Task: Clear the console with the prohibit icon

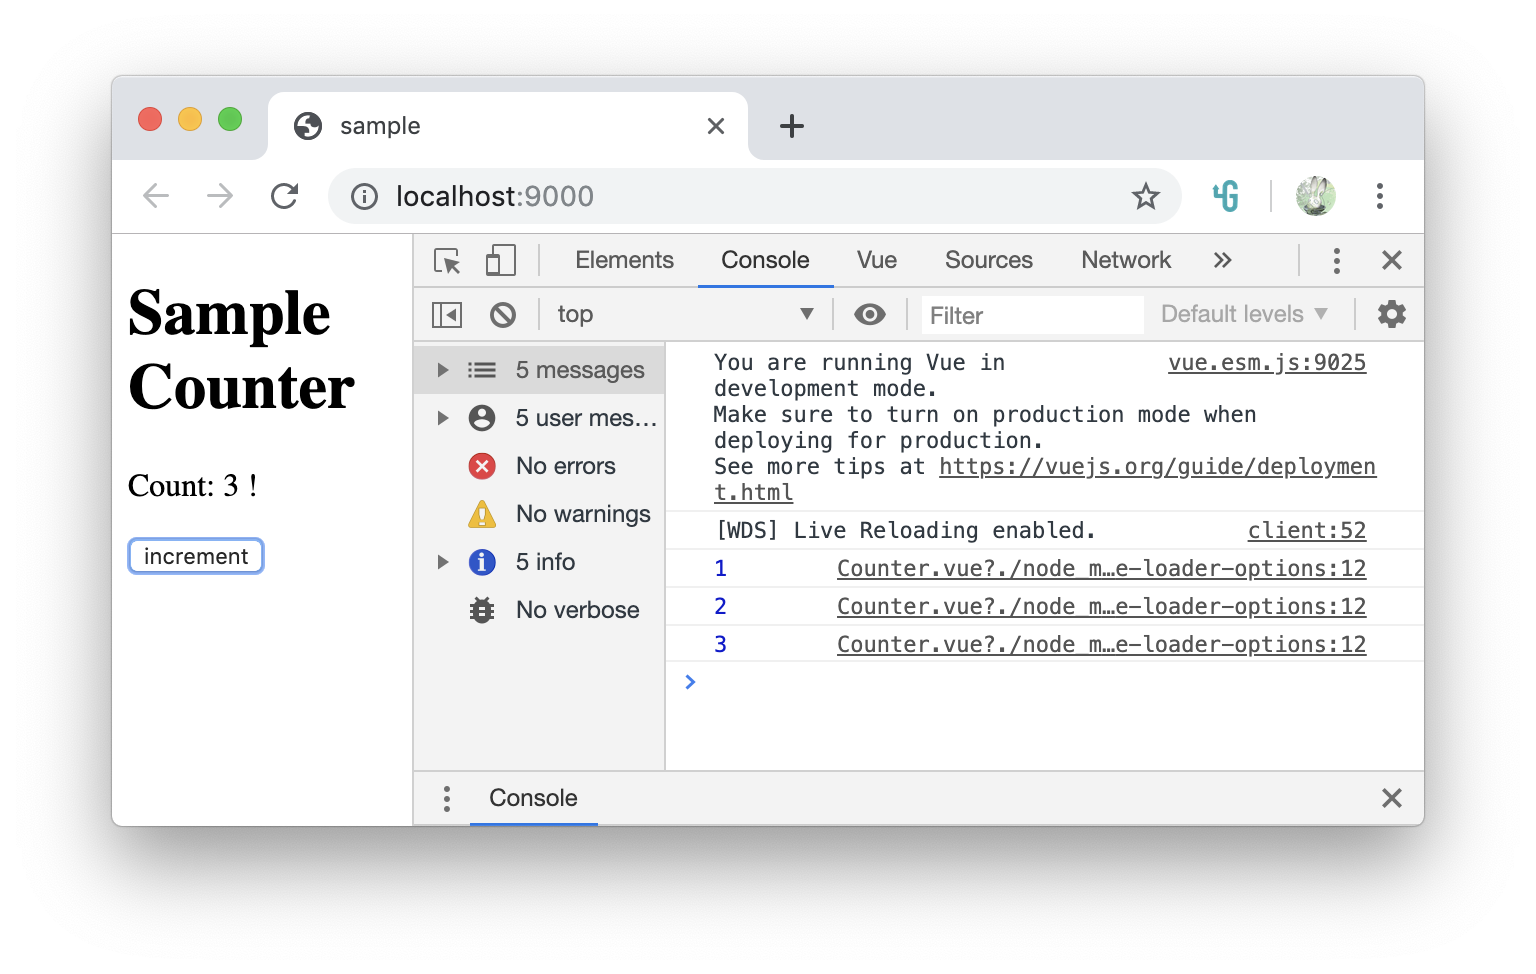Action: [x=503, y=314]
